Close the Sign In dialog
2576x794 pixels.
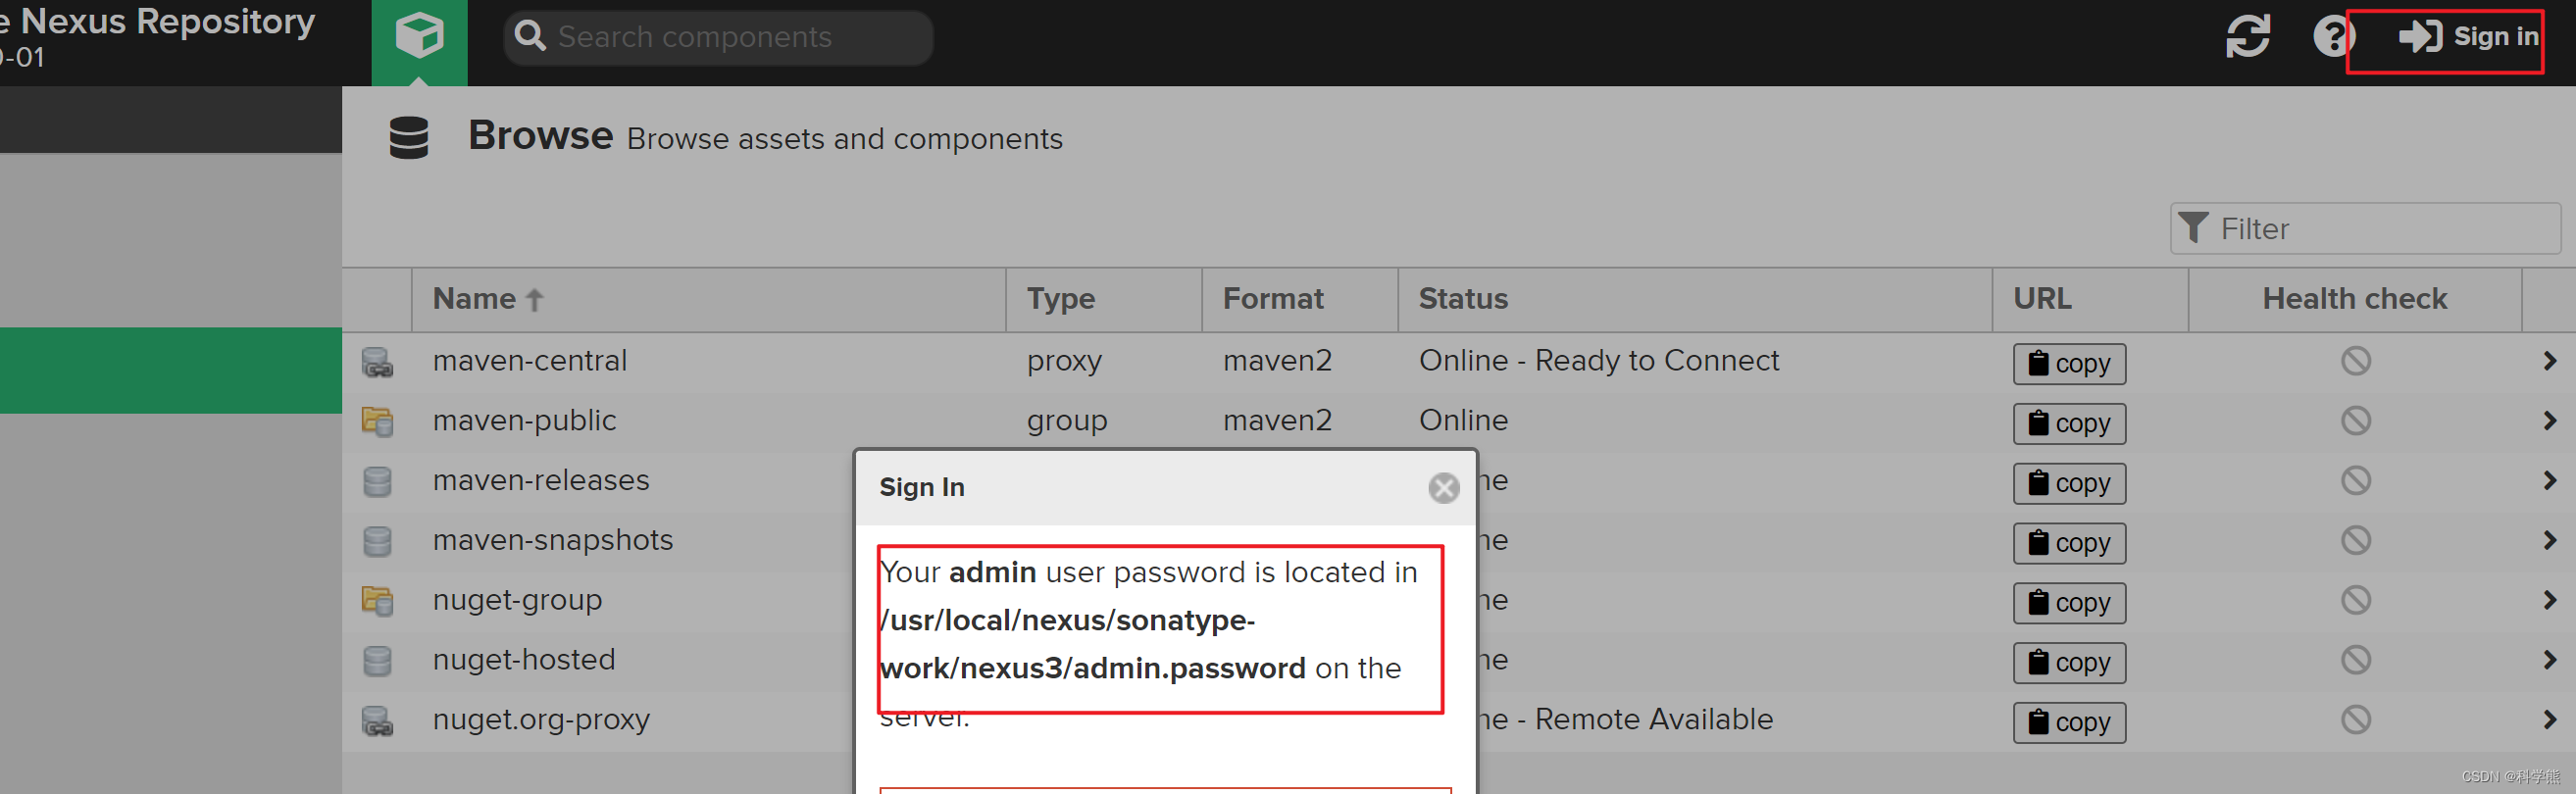coord(1443,488)
